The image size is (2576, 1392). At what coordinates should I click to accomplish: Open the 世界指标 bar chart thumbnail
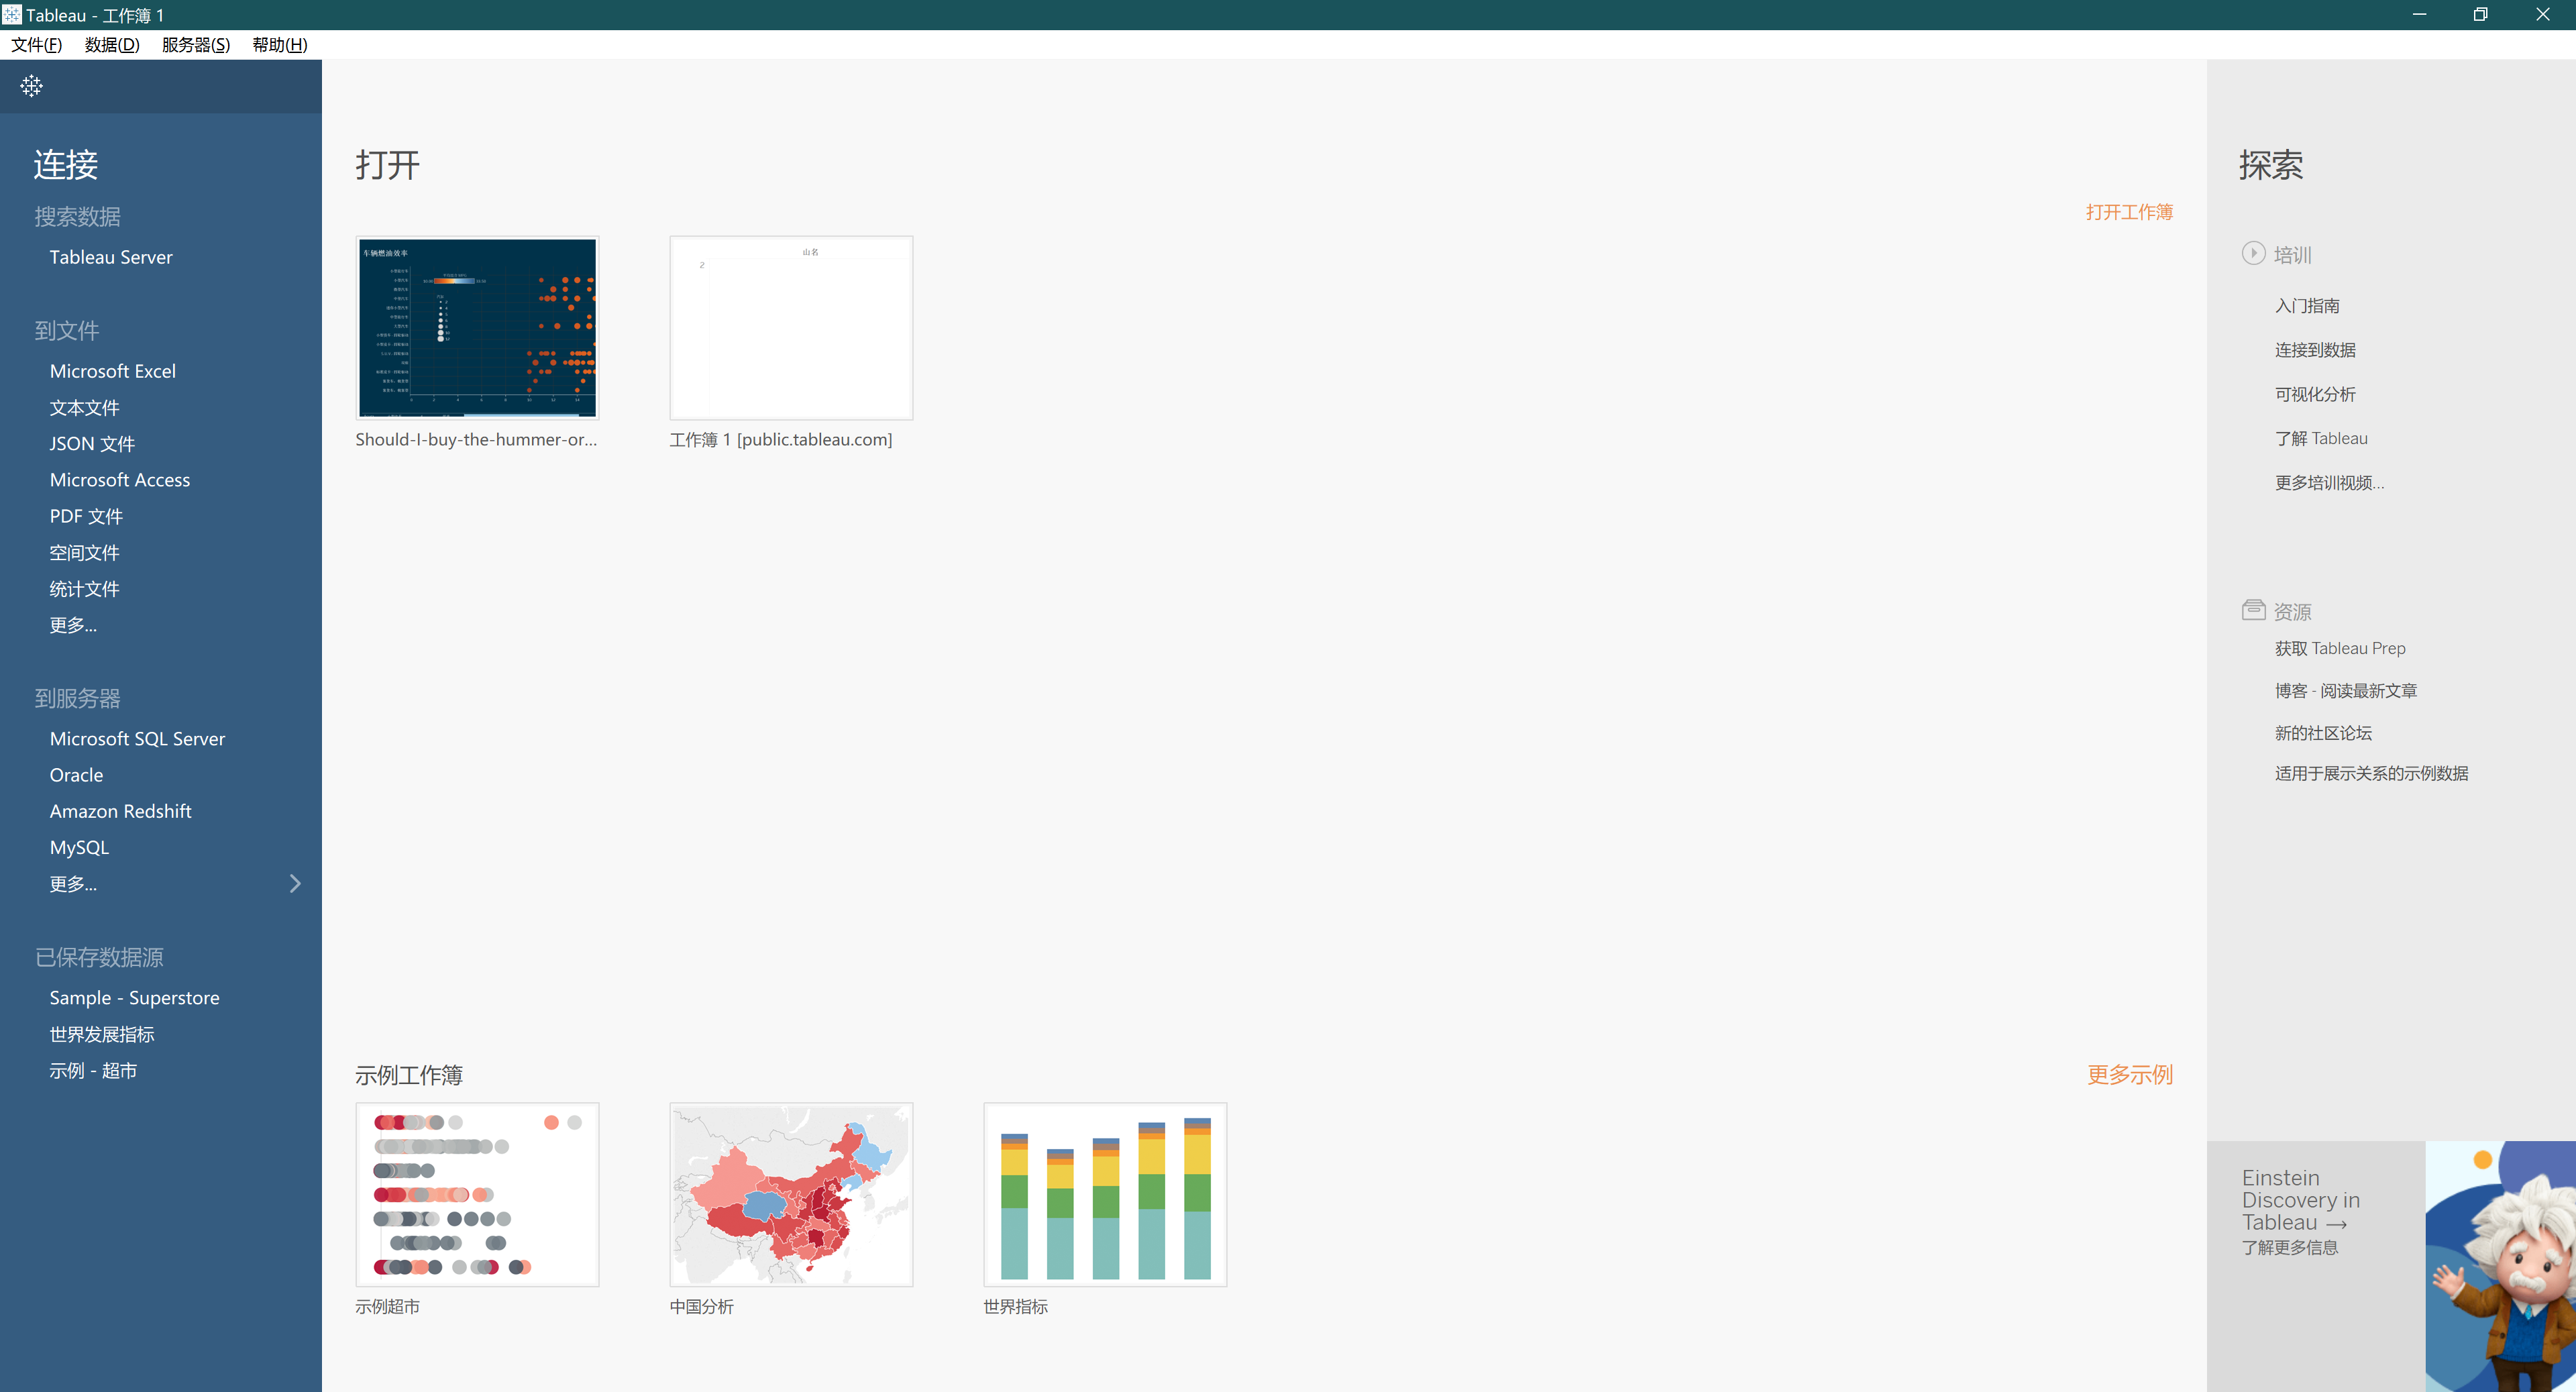pos(1105,1194)
